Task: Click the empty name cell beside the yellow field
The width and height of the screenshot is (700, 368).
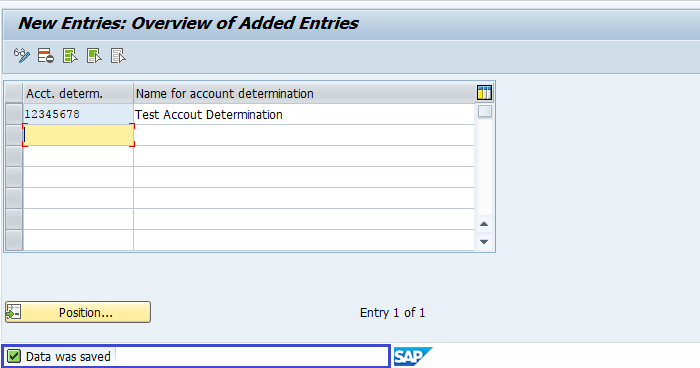Action: pos(304,135)
